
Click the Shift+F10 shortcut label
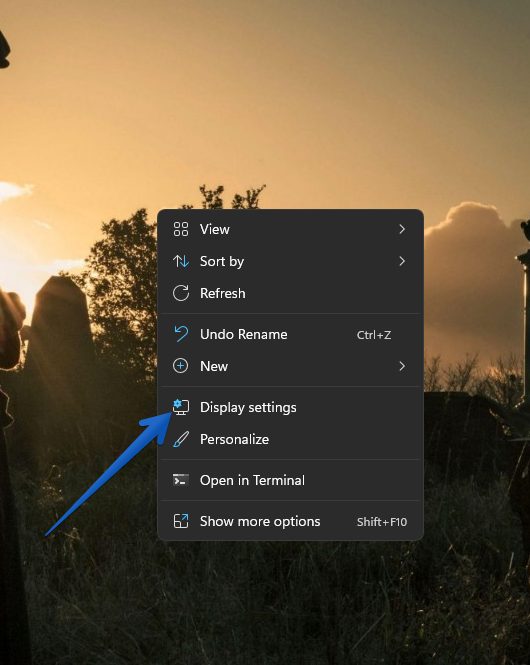point(382,522)
